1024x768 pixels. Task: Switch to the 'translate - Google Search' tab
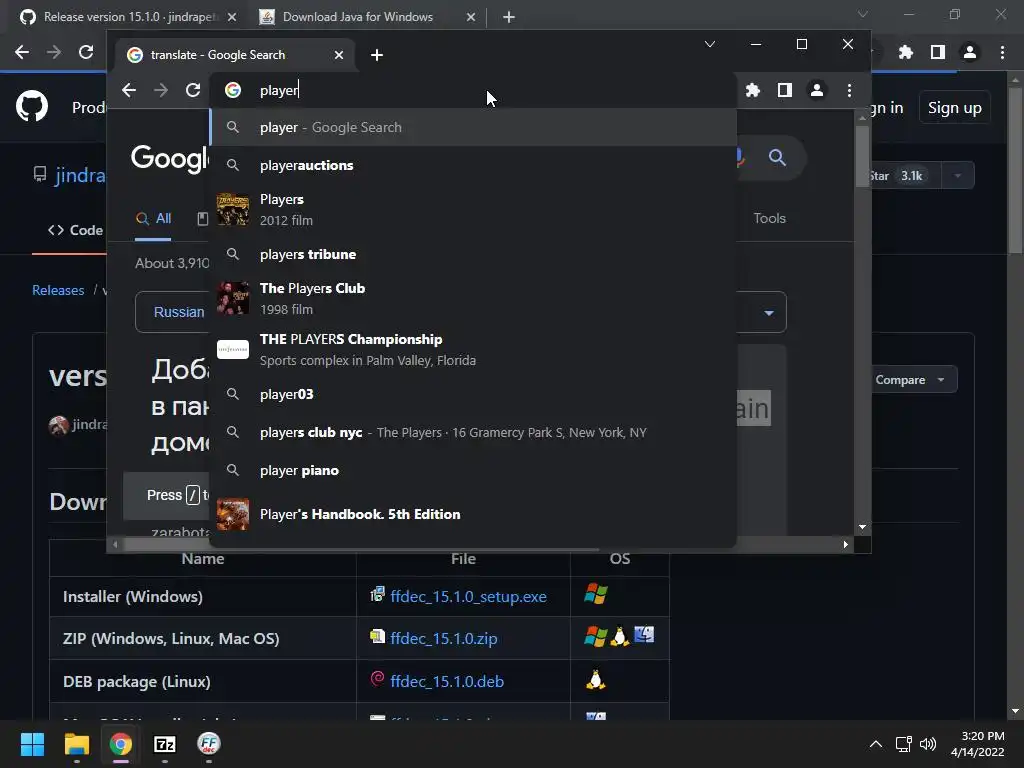235,55
